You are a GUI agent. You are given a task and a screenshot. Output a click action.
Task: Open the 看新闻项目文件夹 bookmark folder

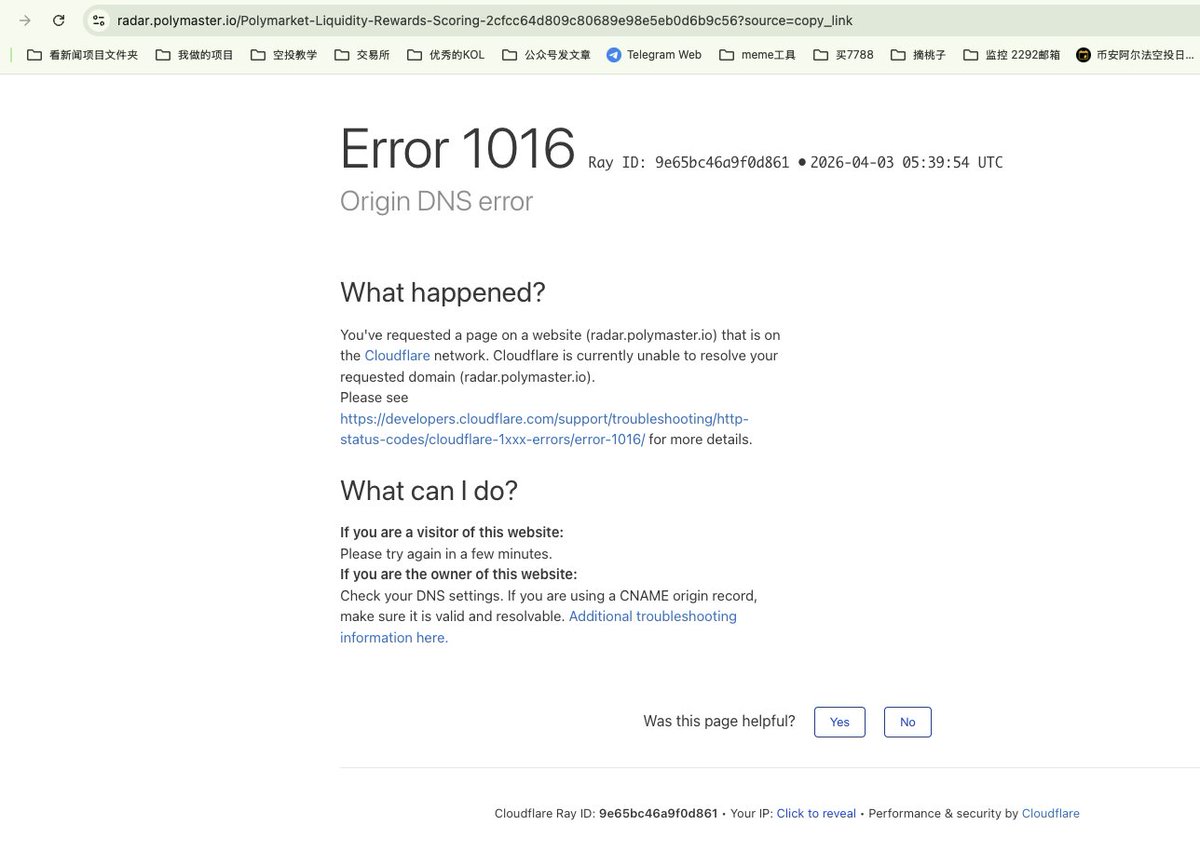click(83, 55)
